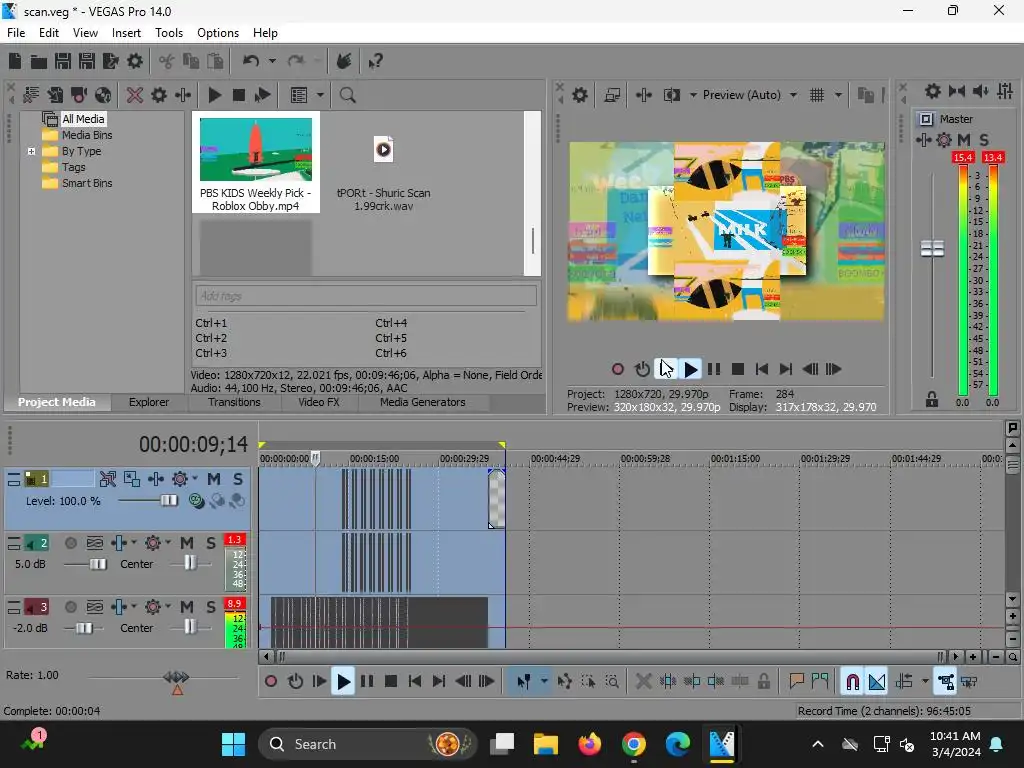The image size is (1024, 768).
Task: Click the playback Rate slider
Action: pos(176,677)
